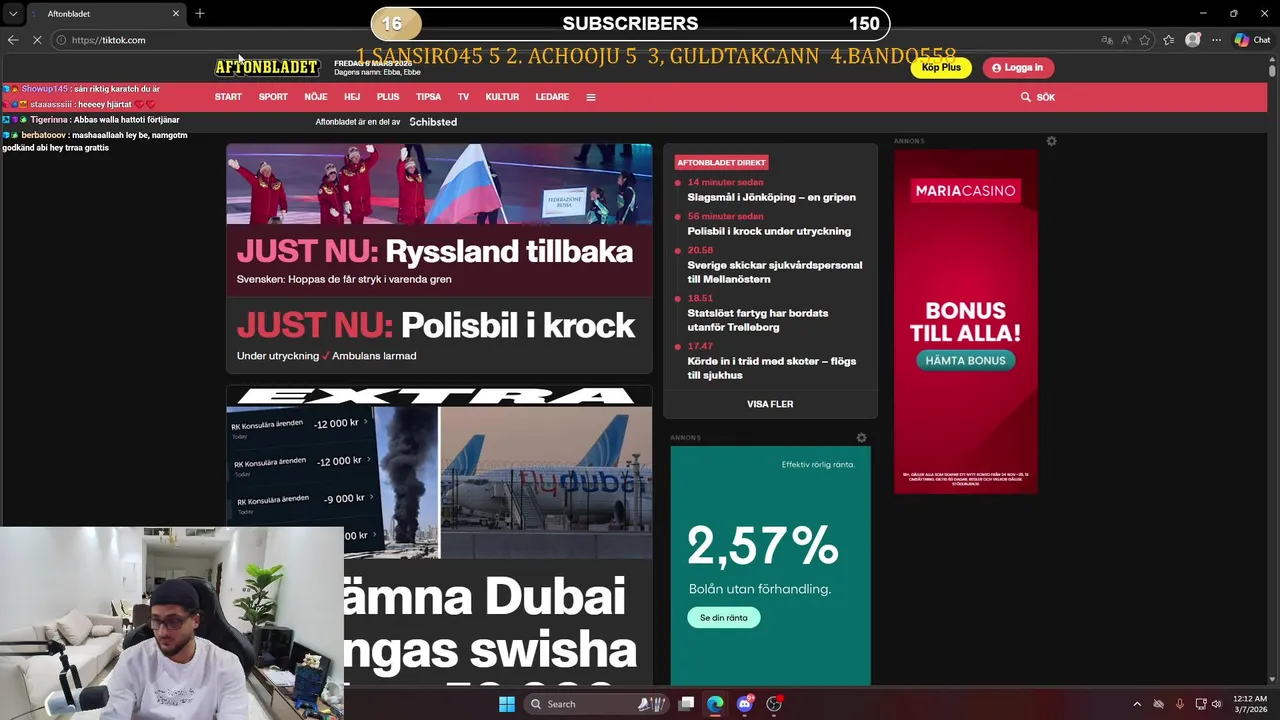Open Slagsmål i Jönköping news item
Image resolution: width=1280 pixels, height=720 pixels.
tap(771, 197)
